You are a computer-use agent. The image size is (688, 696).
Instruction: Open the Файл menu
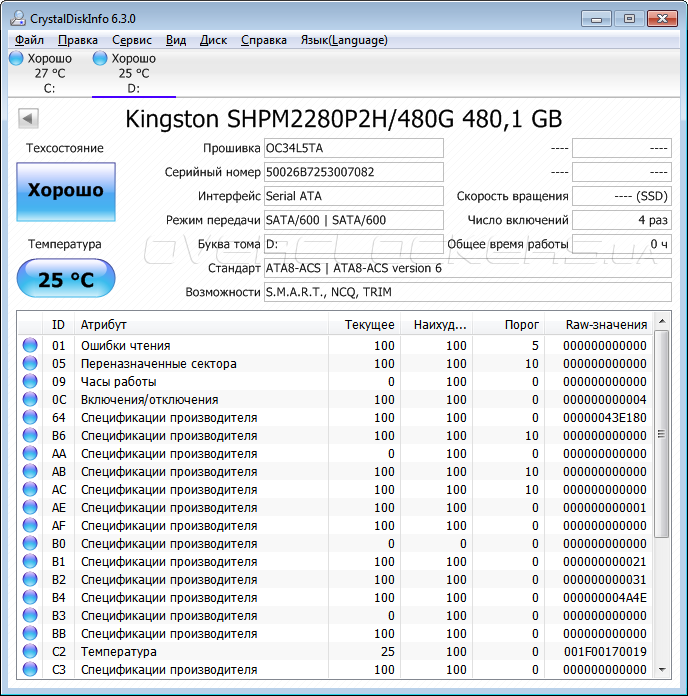(x=29, y=40)
